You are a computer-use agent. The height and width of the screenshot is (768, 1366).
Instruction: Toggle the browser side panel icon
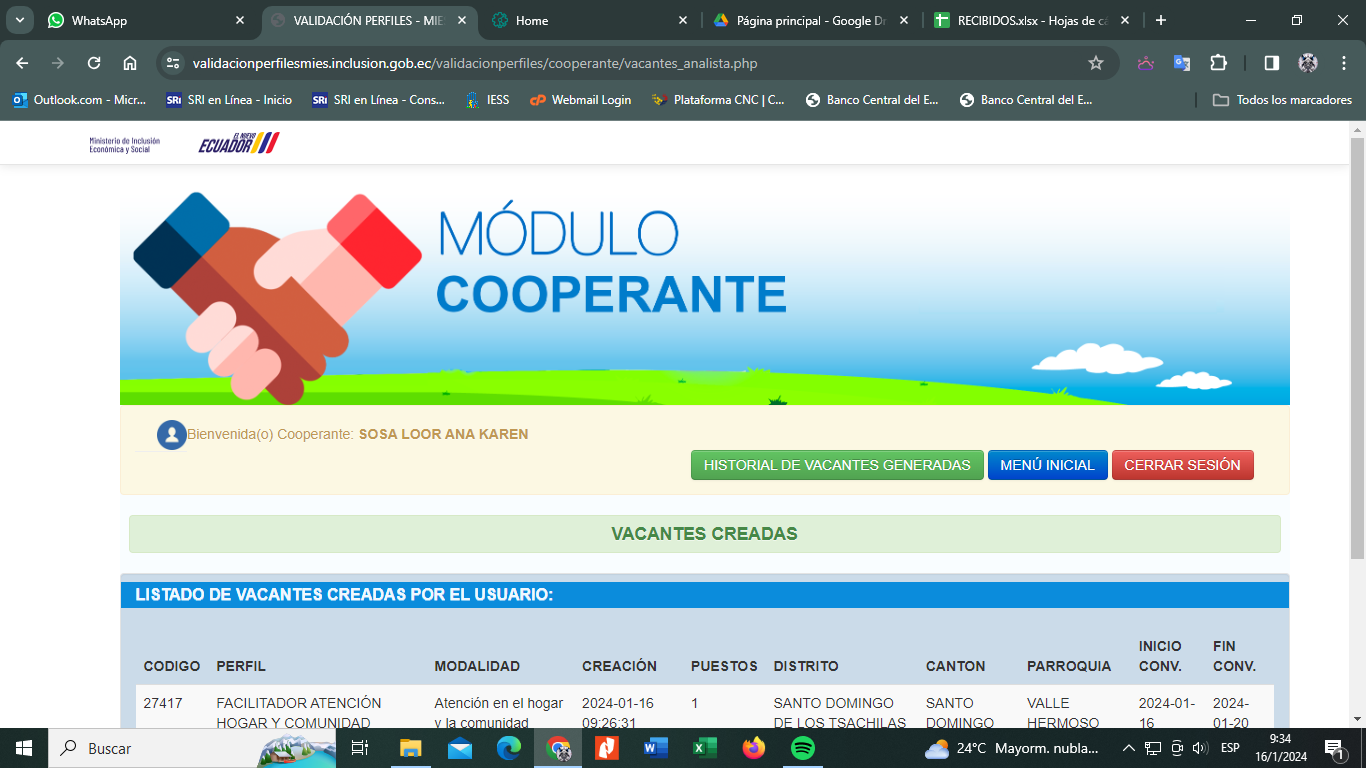click(x=1271, y=63)
